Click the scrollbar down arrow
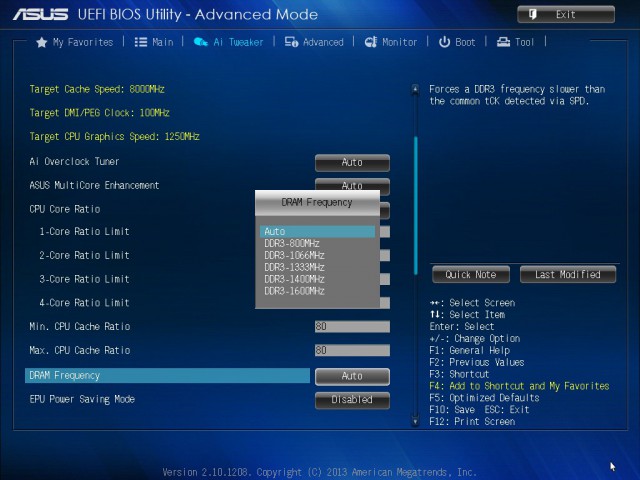This screenshot has height=480, width=640. click(x=415, y=421)
